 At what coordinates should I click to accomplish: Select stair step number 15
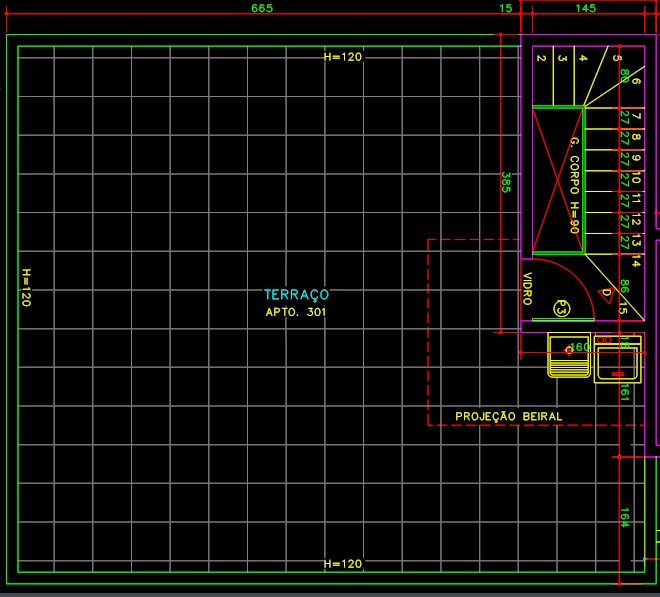coord(623,307)
